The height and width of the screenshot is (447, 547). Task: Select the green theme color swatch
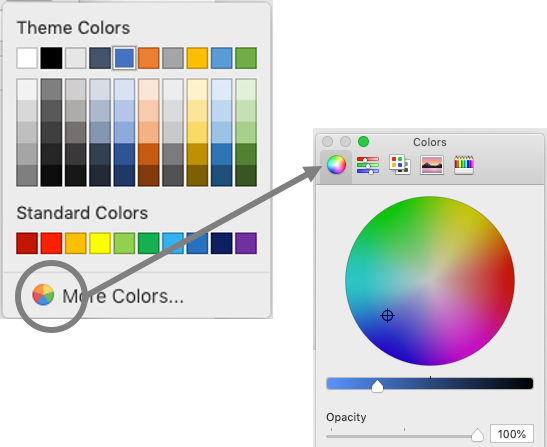point(246,58)
